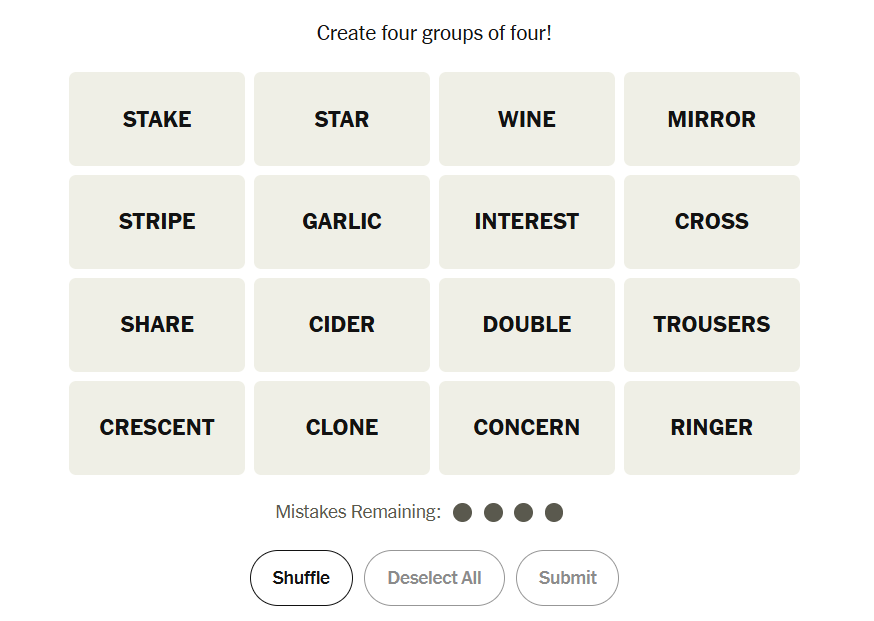This screenshot has width=874, height=621.
Task: Hit the Submit button
Action: click(567, 578)
